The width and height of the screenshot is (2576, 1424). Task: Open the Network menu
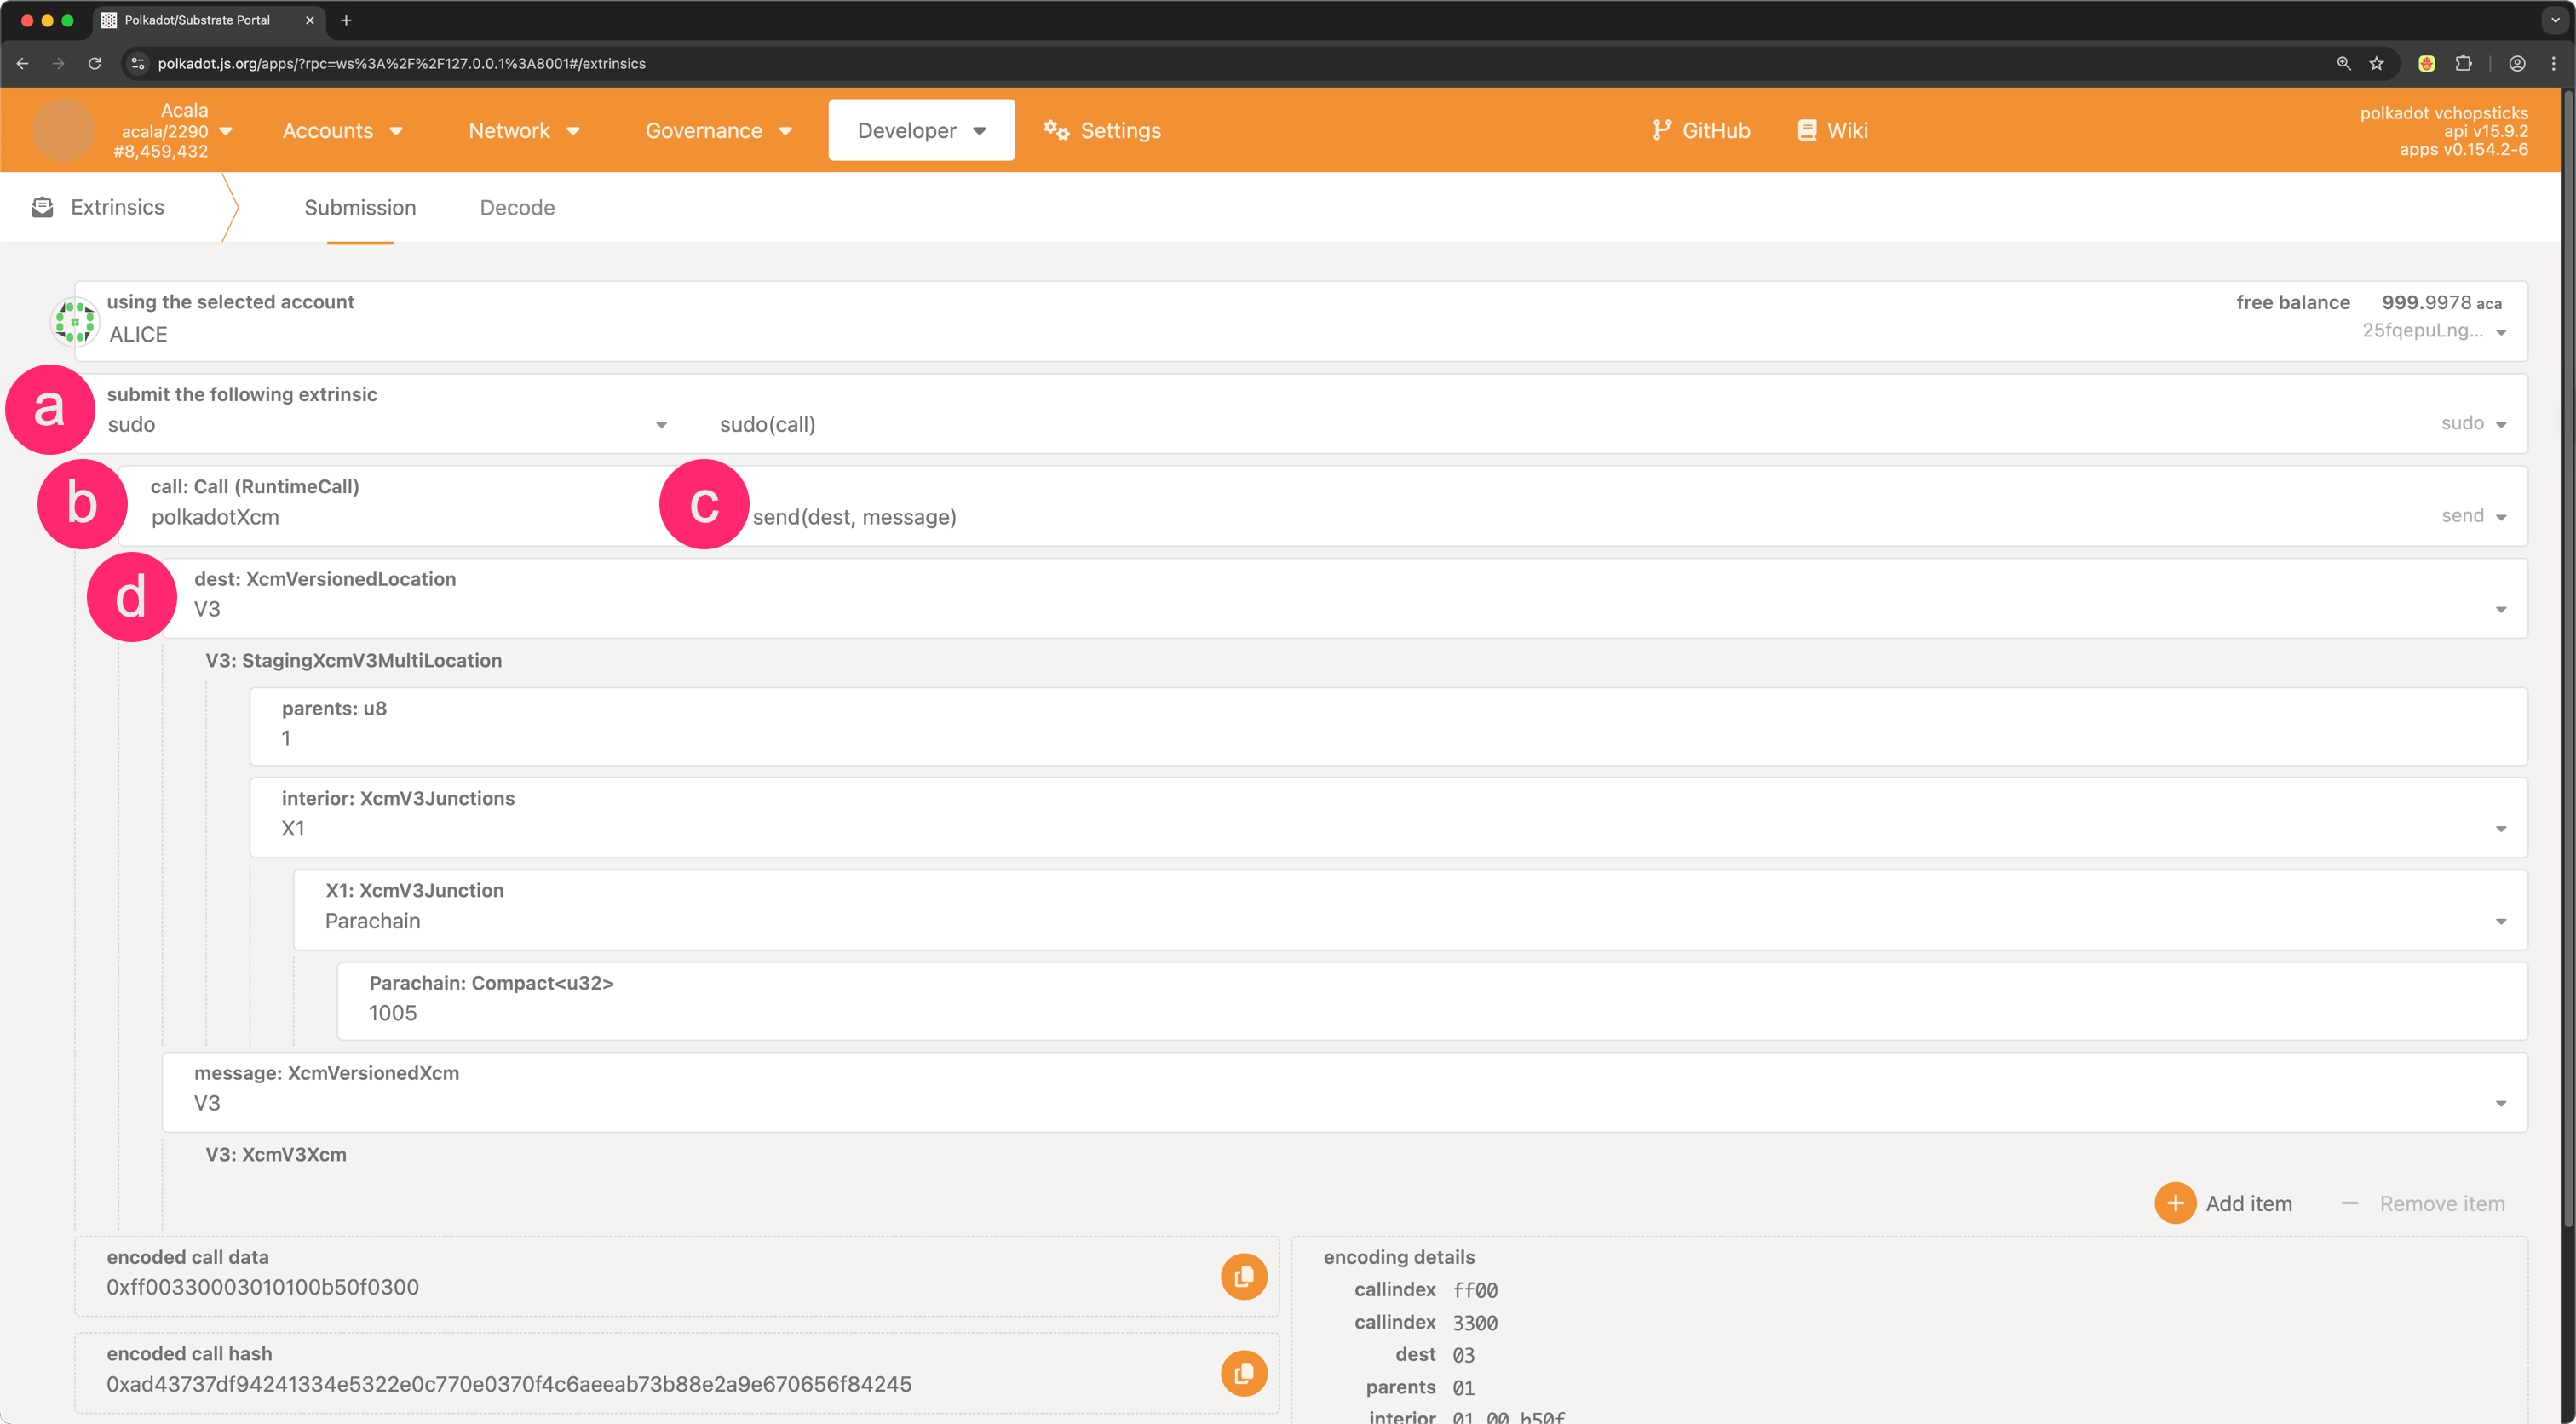[x=524, y=130]
